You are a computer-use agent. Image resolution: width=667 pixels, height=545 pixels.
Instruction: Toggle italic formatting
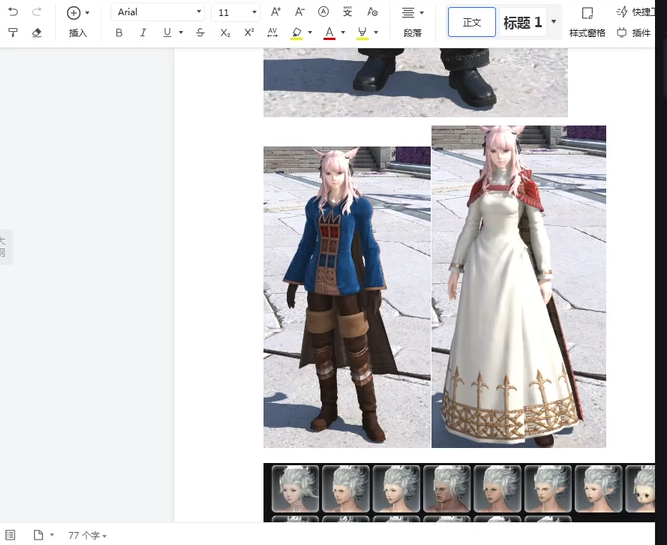click(x=143, y=32)
